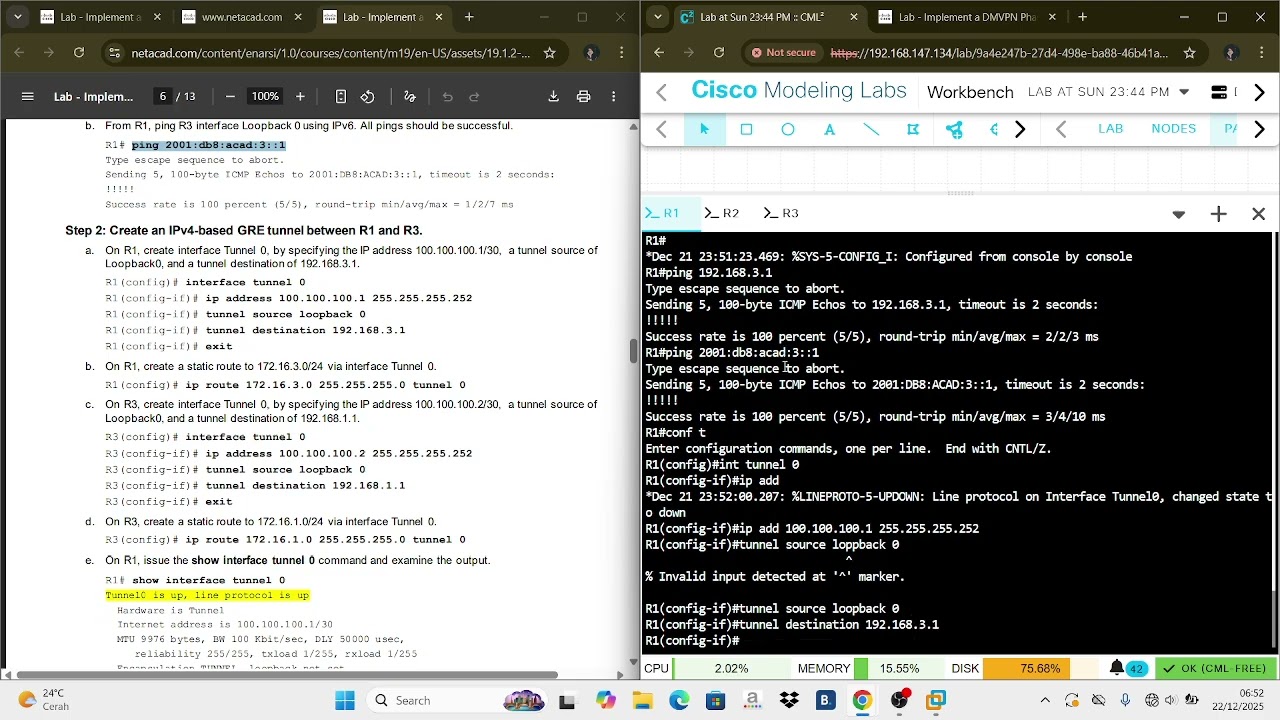Click the DISK usage bar showing 75.68%
The image size is (1280, 720).
(x=1040, y=668)
